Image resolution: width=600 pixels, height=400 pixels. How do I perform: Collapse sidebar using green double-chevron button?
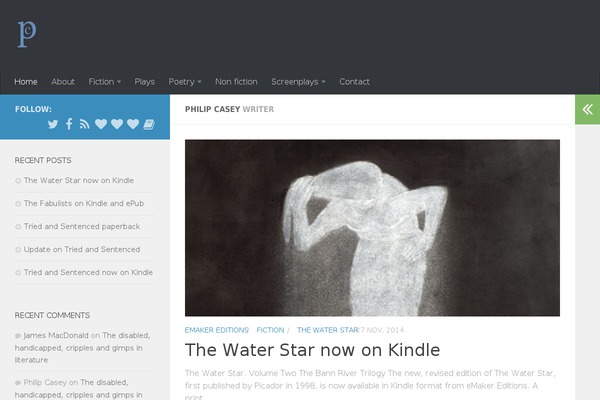(x=587, y=109)
